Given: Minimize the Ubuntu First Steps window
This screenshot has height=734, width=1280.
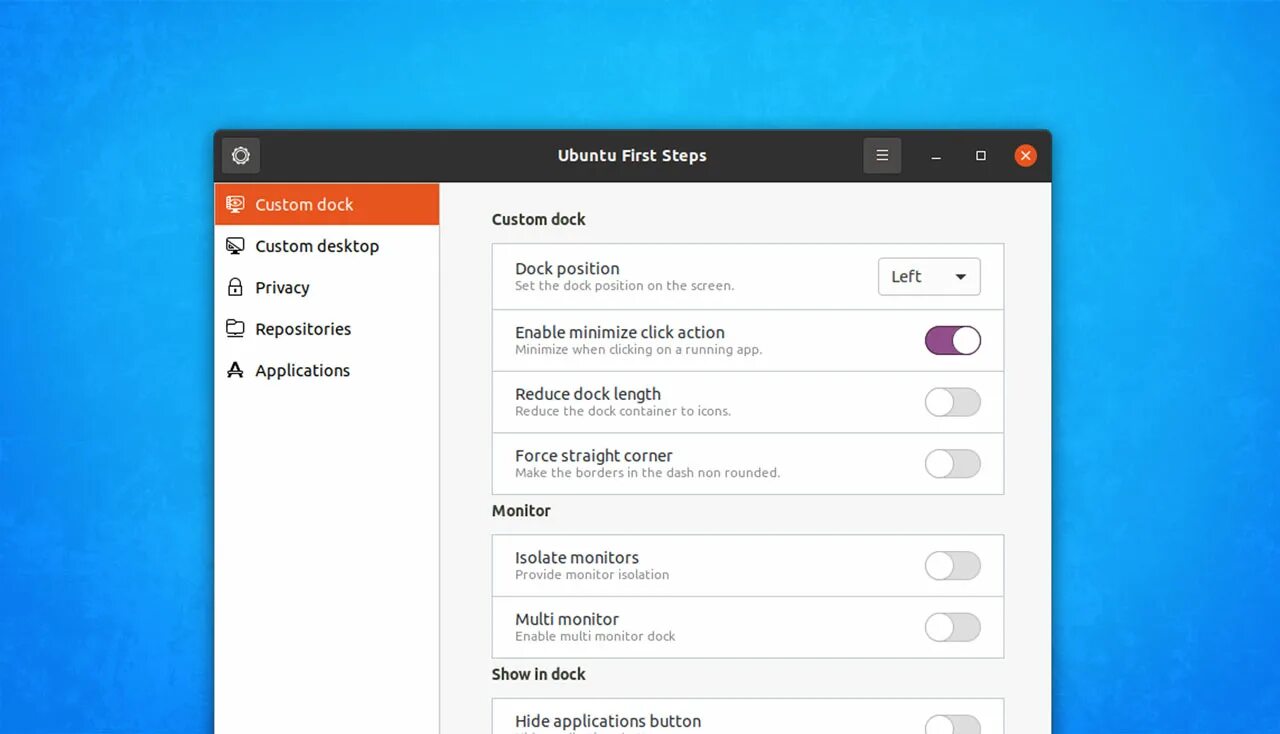Looking at the screenshot, I should point(936,156).
